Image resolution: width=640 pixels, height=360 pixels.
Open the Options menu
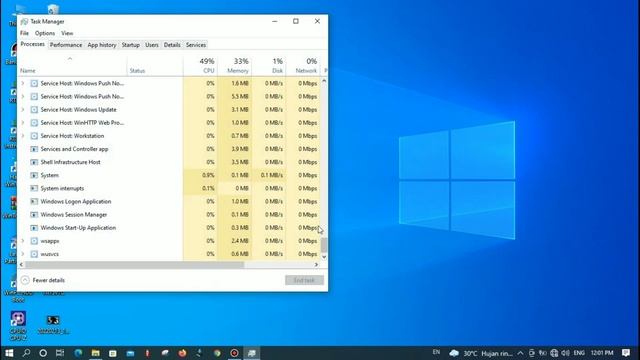point(45,33)
